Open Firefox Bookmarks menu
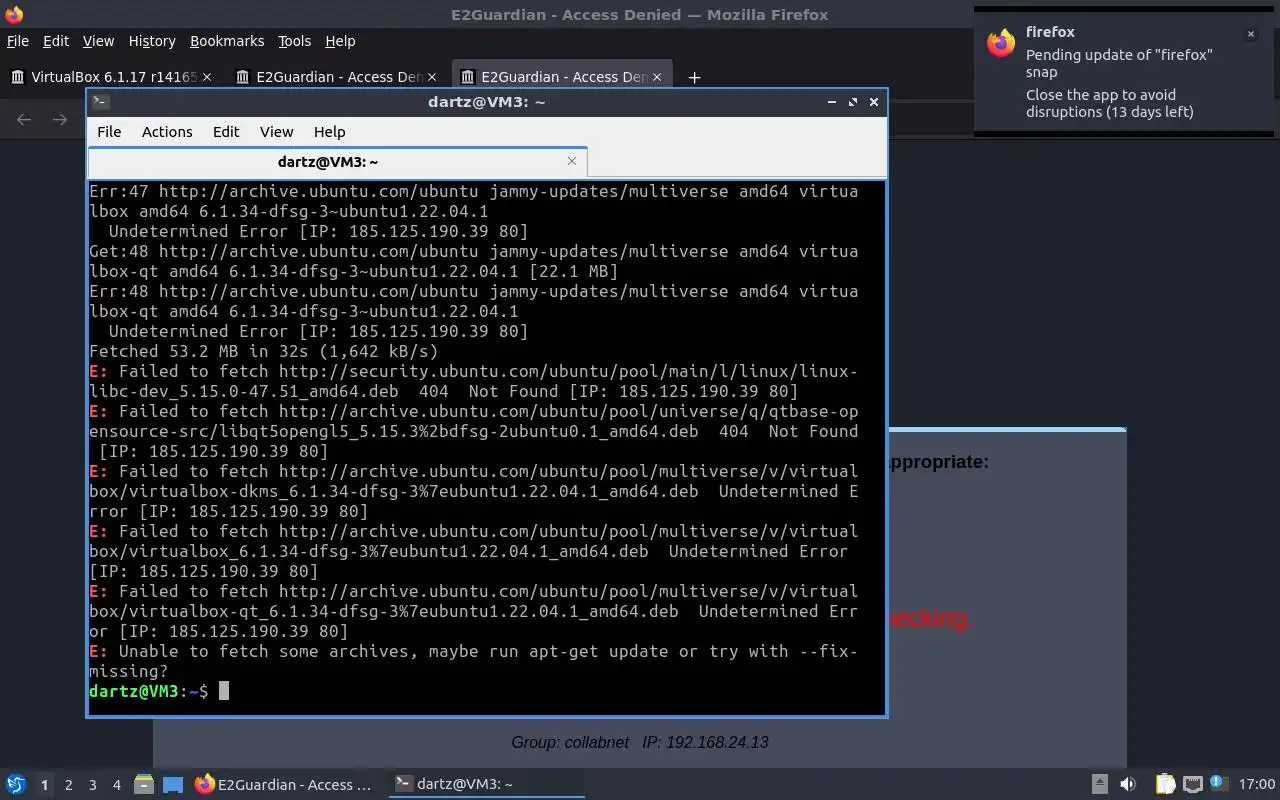The width and height of the screenshot is (1280, 800). coord(227,41)
